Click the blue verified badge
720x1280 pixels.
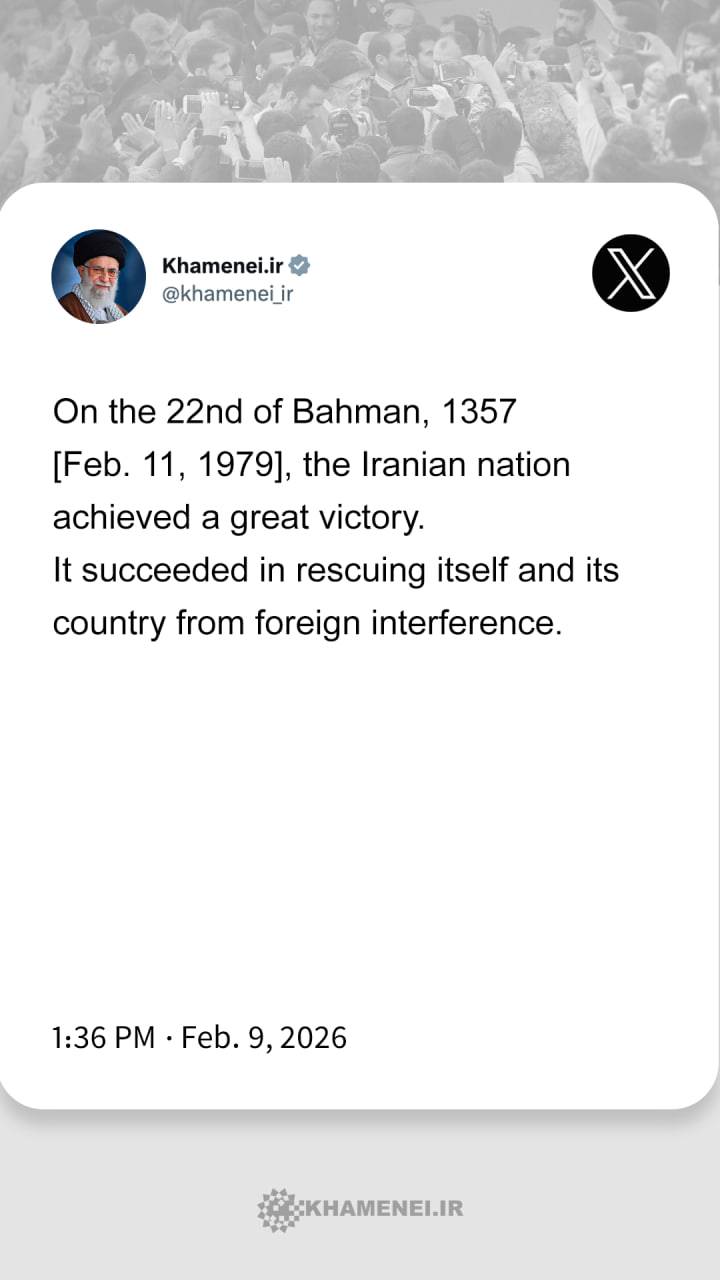pyautogui.click(x=299, y=265)
